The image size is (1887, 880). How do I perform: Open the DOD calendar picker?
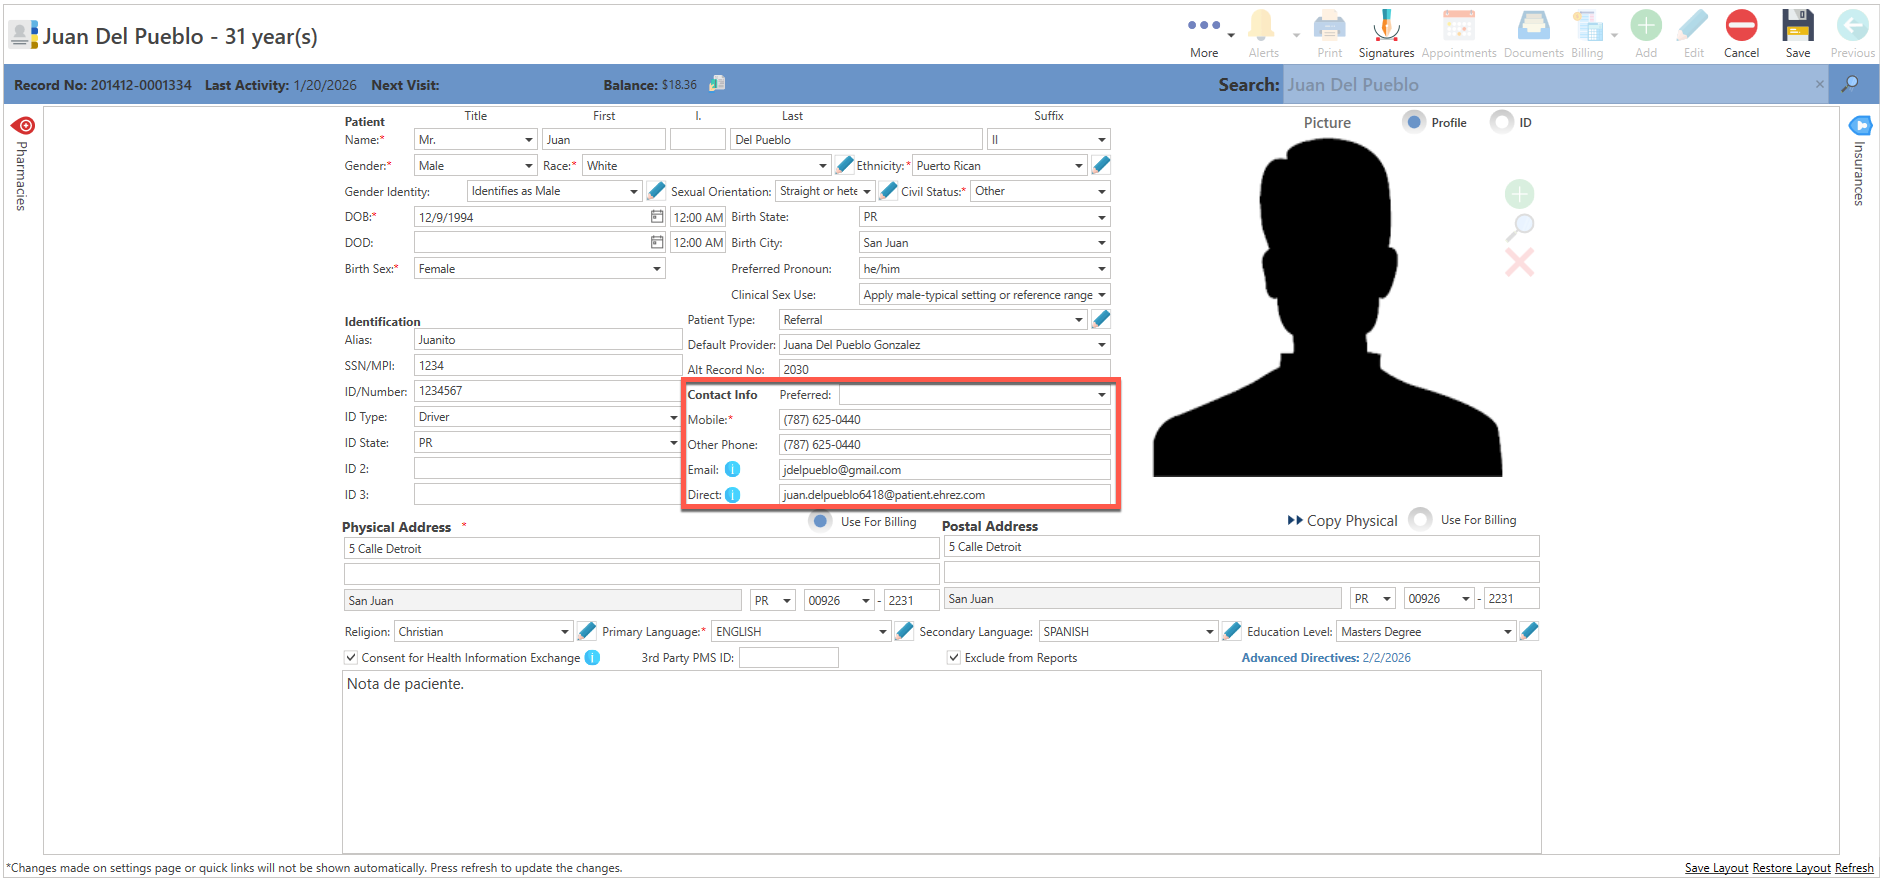tap(657, 242)
